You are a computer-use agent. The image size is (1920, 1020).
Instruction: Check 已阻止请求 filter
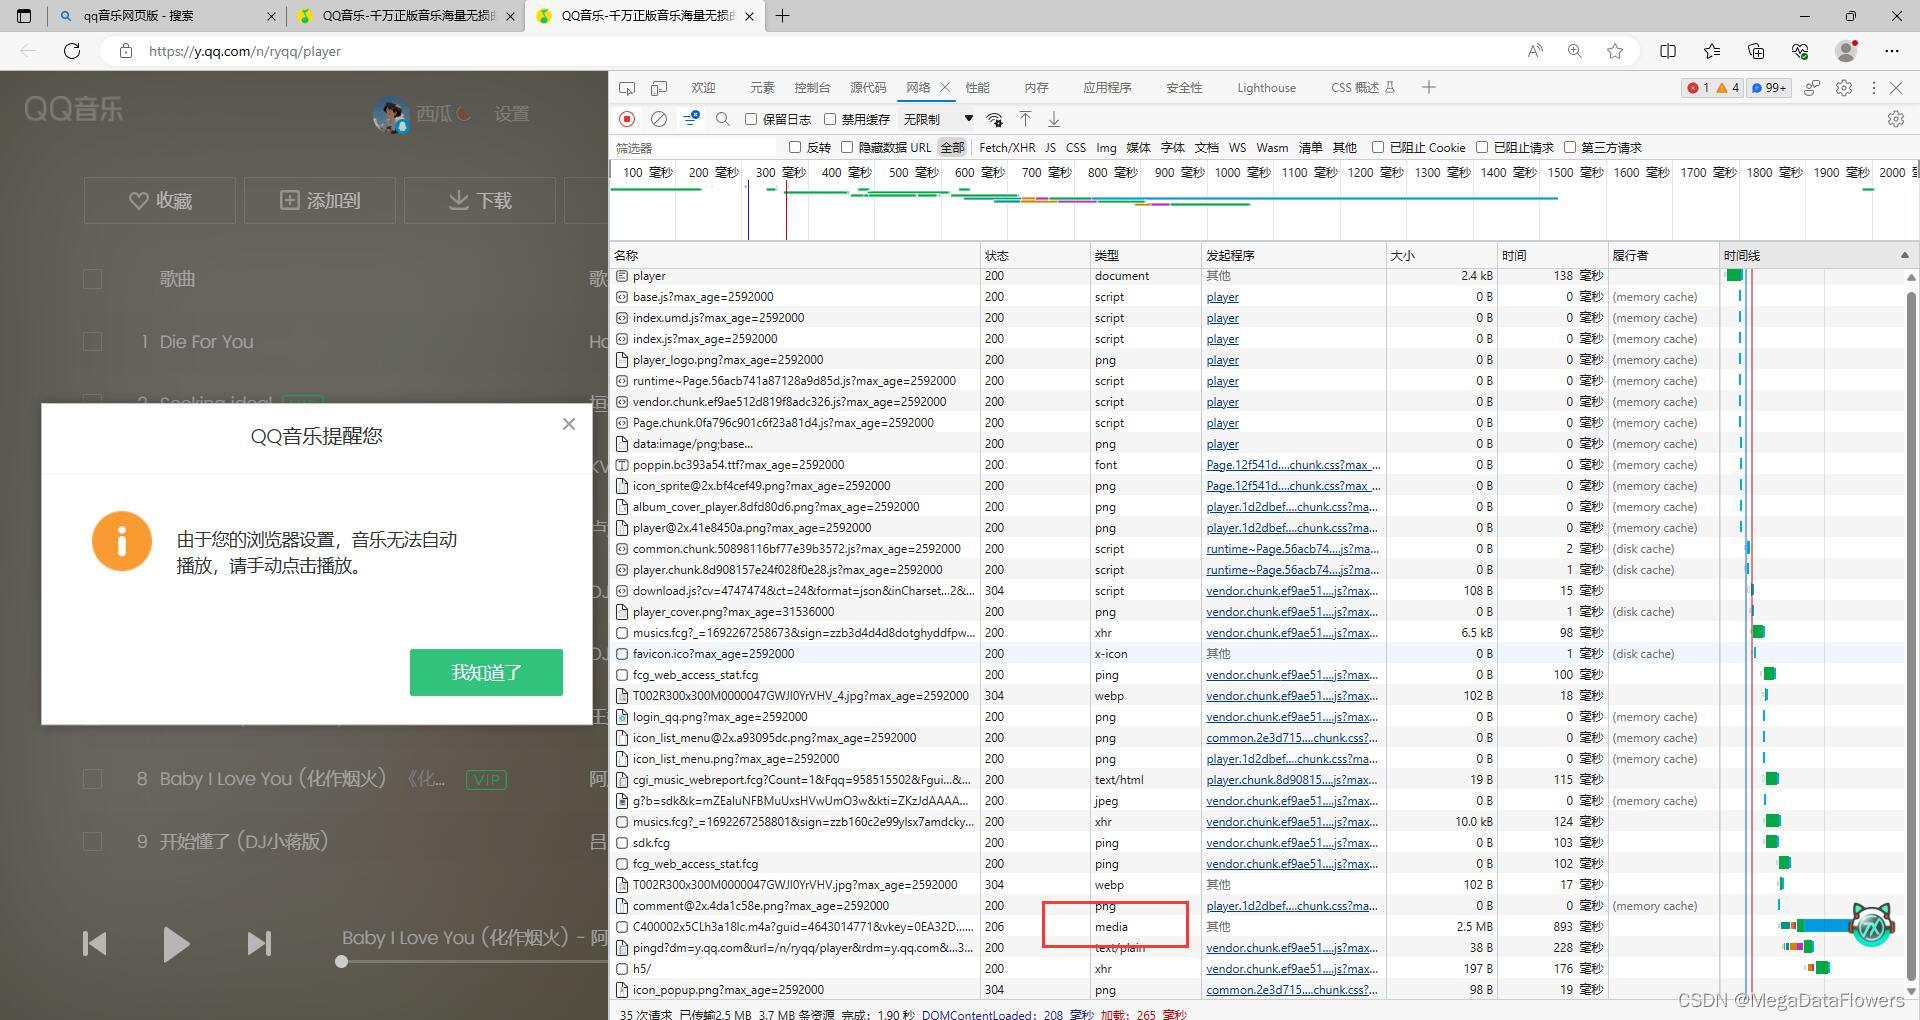tap(1482, 147)
